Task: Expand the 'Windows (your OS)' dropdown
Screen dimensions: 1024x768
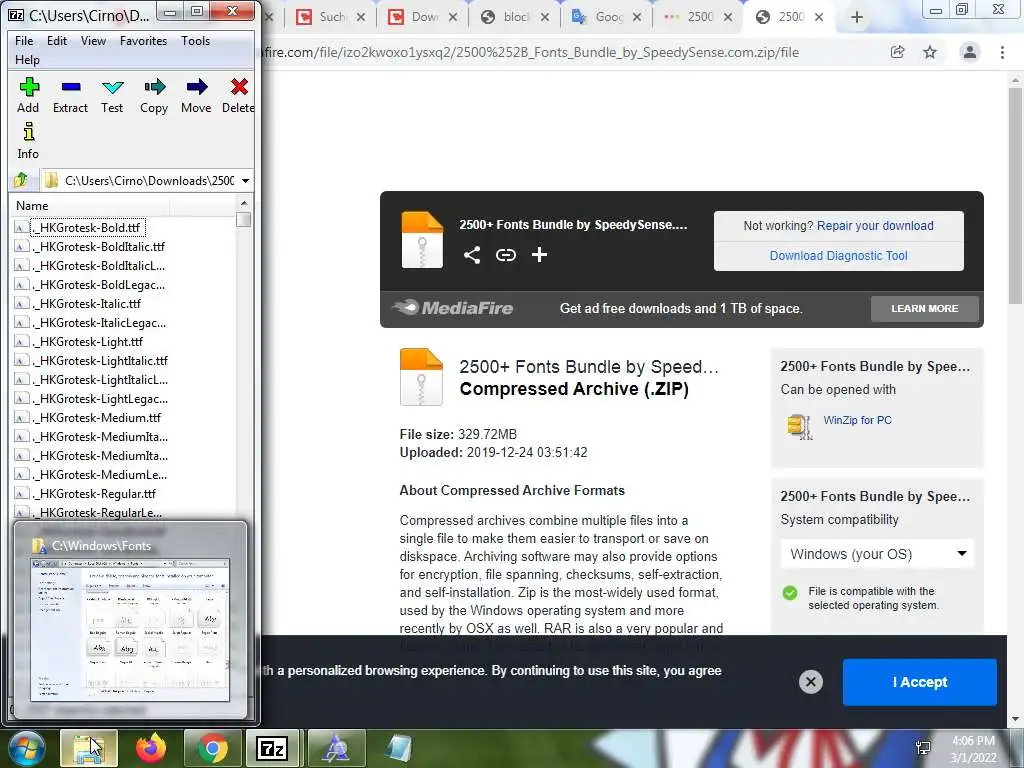Action: click(877, 554)
